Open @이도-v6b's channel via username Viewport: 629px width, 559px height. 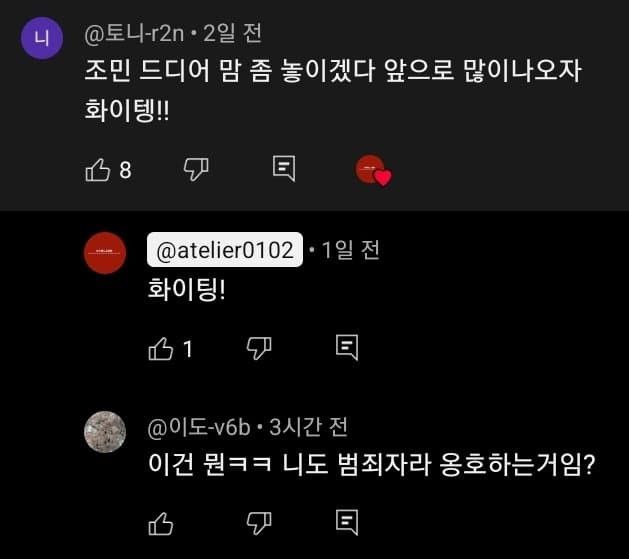pyautogui.click(x=198, y=427)
